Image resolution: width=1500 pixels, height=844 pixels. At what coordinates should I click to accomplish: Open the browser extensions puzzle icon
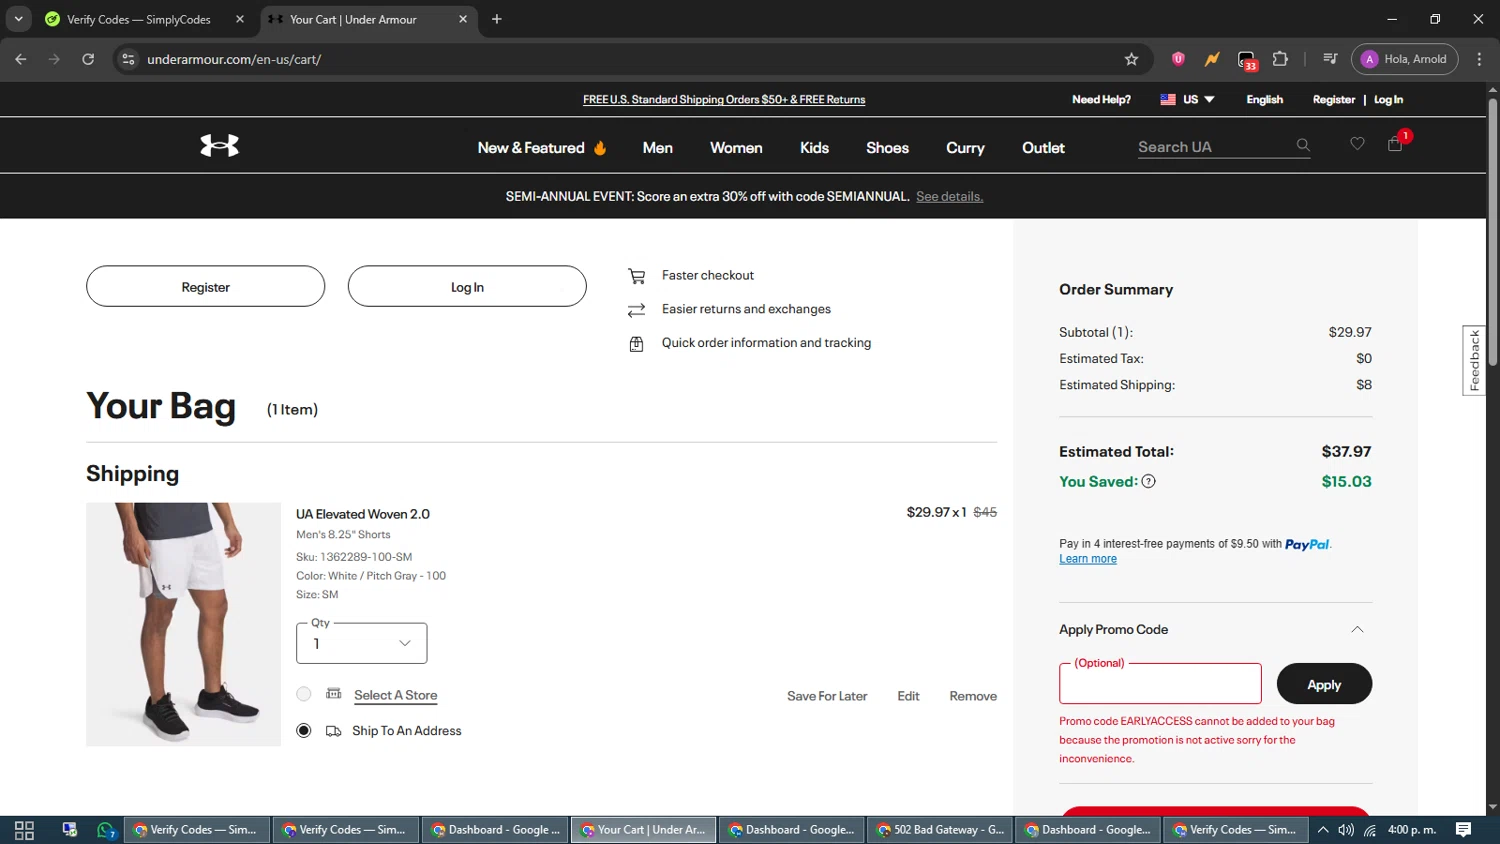[1280, 59]
